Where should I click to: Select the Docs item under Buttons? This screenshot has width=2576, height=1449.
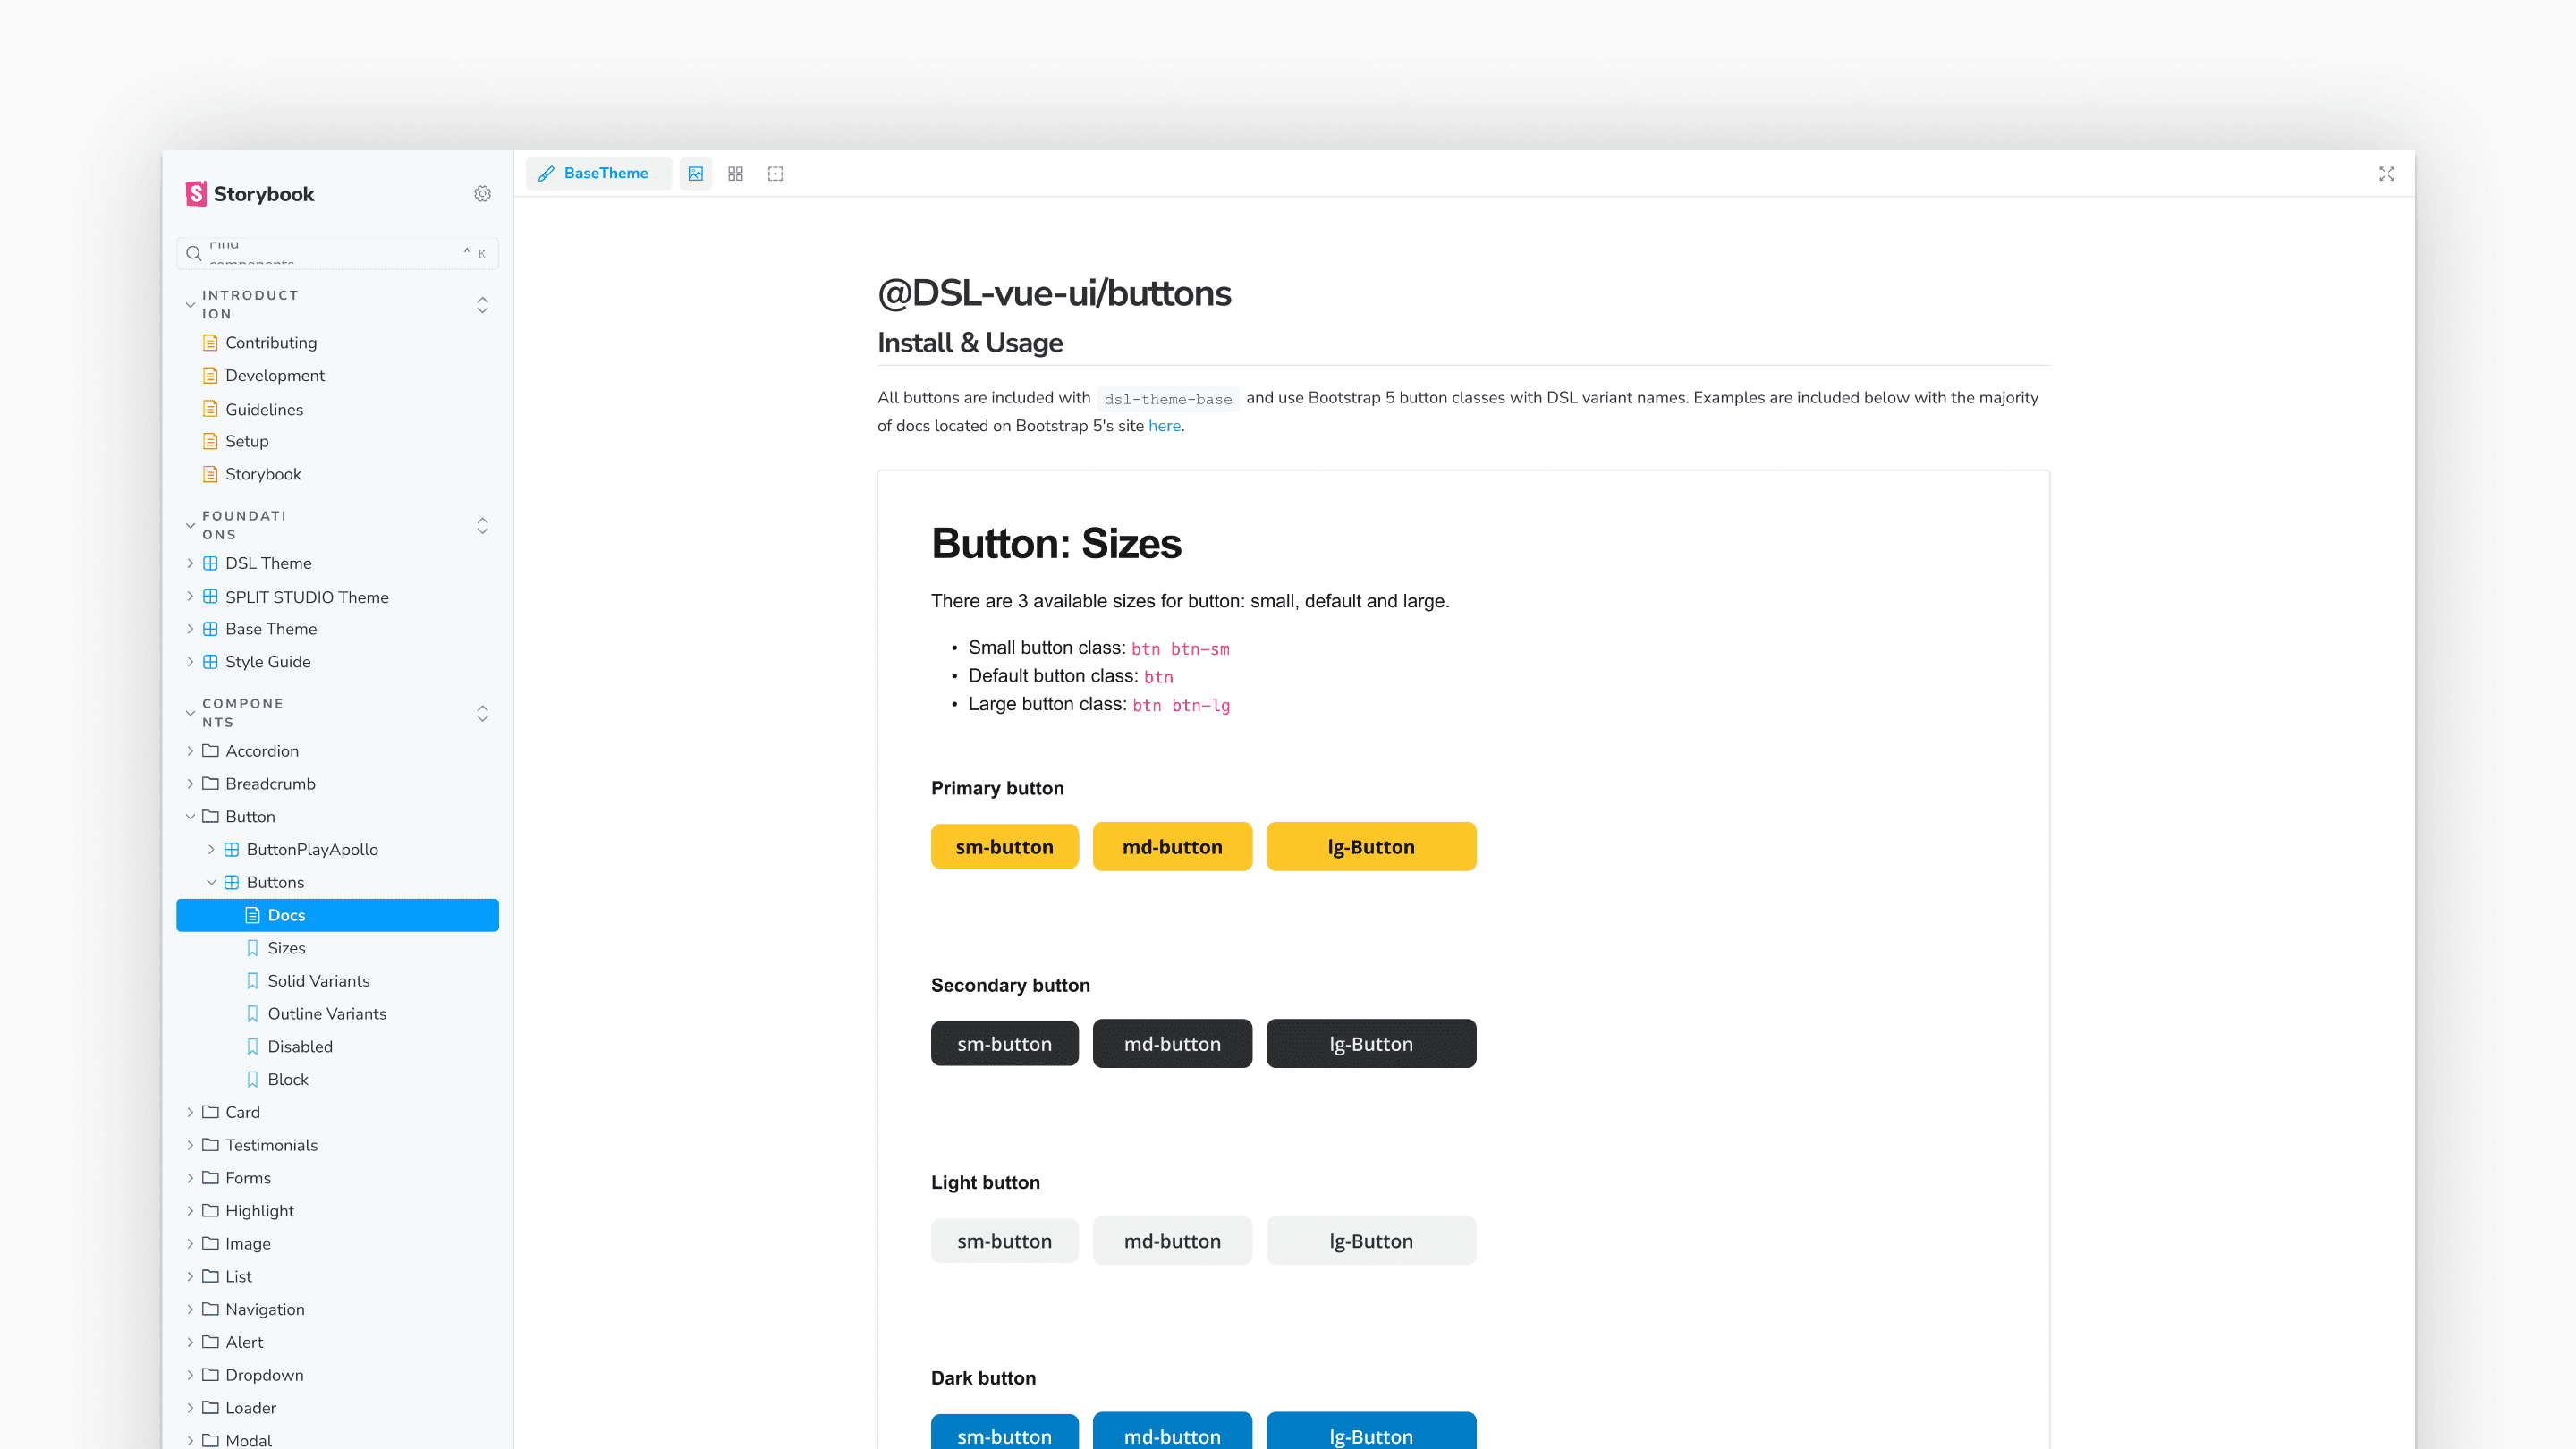(286, 915)
